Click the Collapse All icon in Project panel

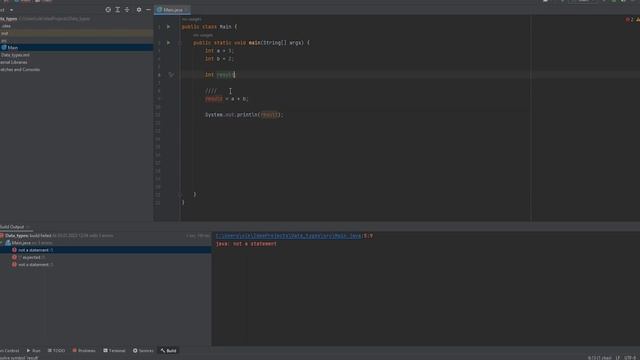click(127, 9)
